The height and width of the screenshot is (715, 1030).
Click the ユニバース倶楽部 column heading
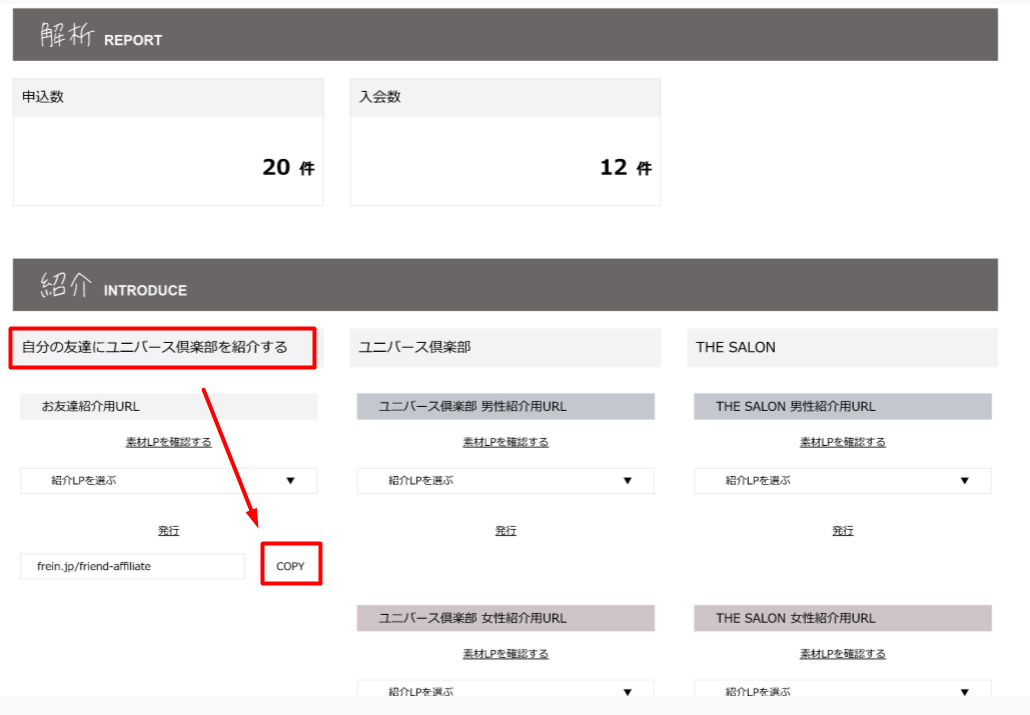click(414, 347)
